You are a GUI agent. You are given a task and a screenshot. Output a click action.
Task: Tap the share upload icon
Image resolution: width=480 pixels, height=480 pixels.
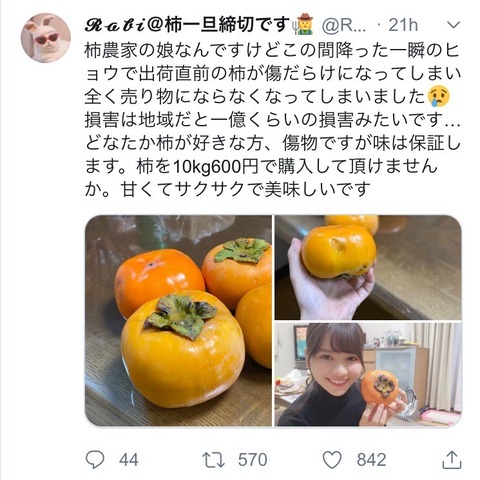click(452, 460)
